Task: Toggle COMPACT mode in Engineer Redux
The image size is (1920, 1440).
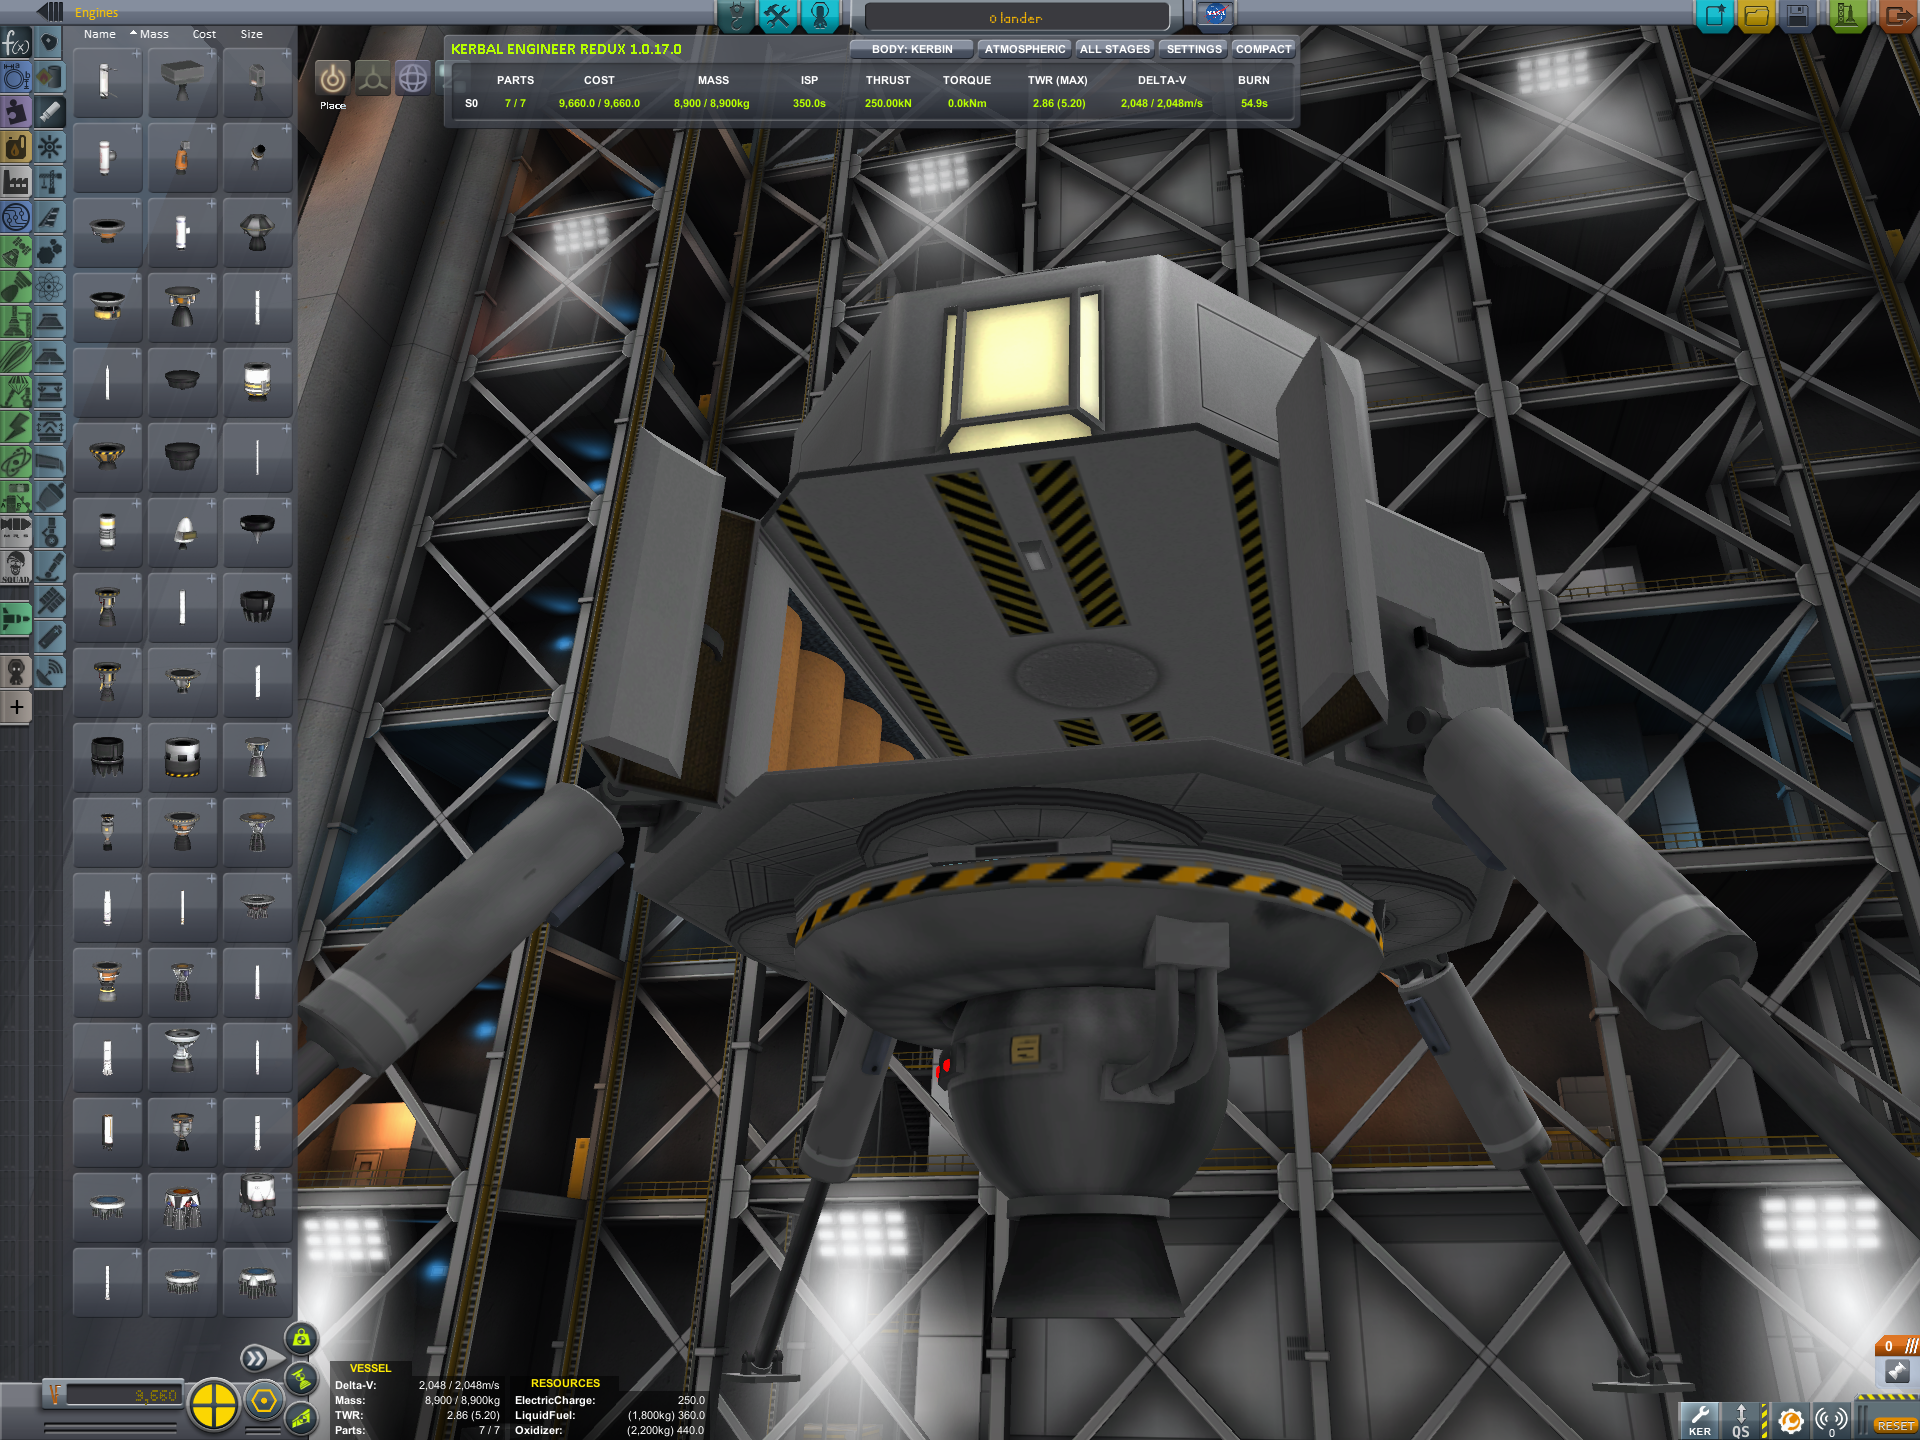Action: (x=1263, y=49)
